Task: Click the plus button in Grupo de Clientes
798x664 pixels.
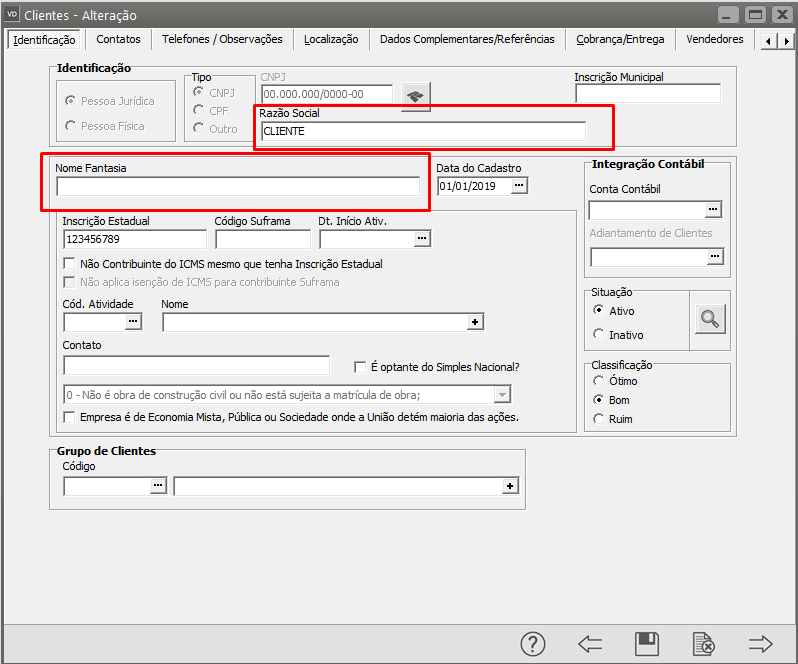Action: pyautogui.click(x=510, y=486)
